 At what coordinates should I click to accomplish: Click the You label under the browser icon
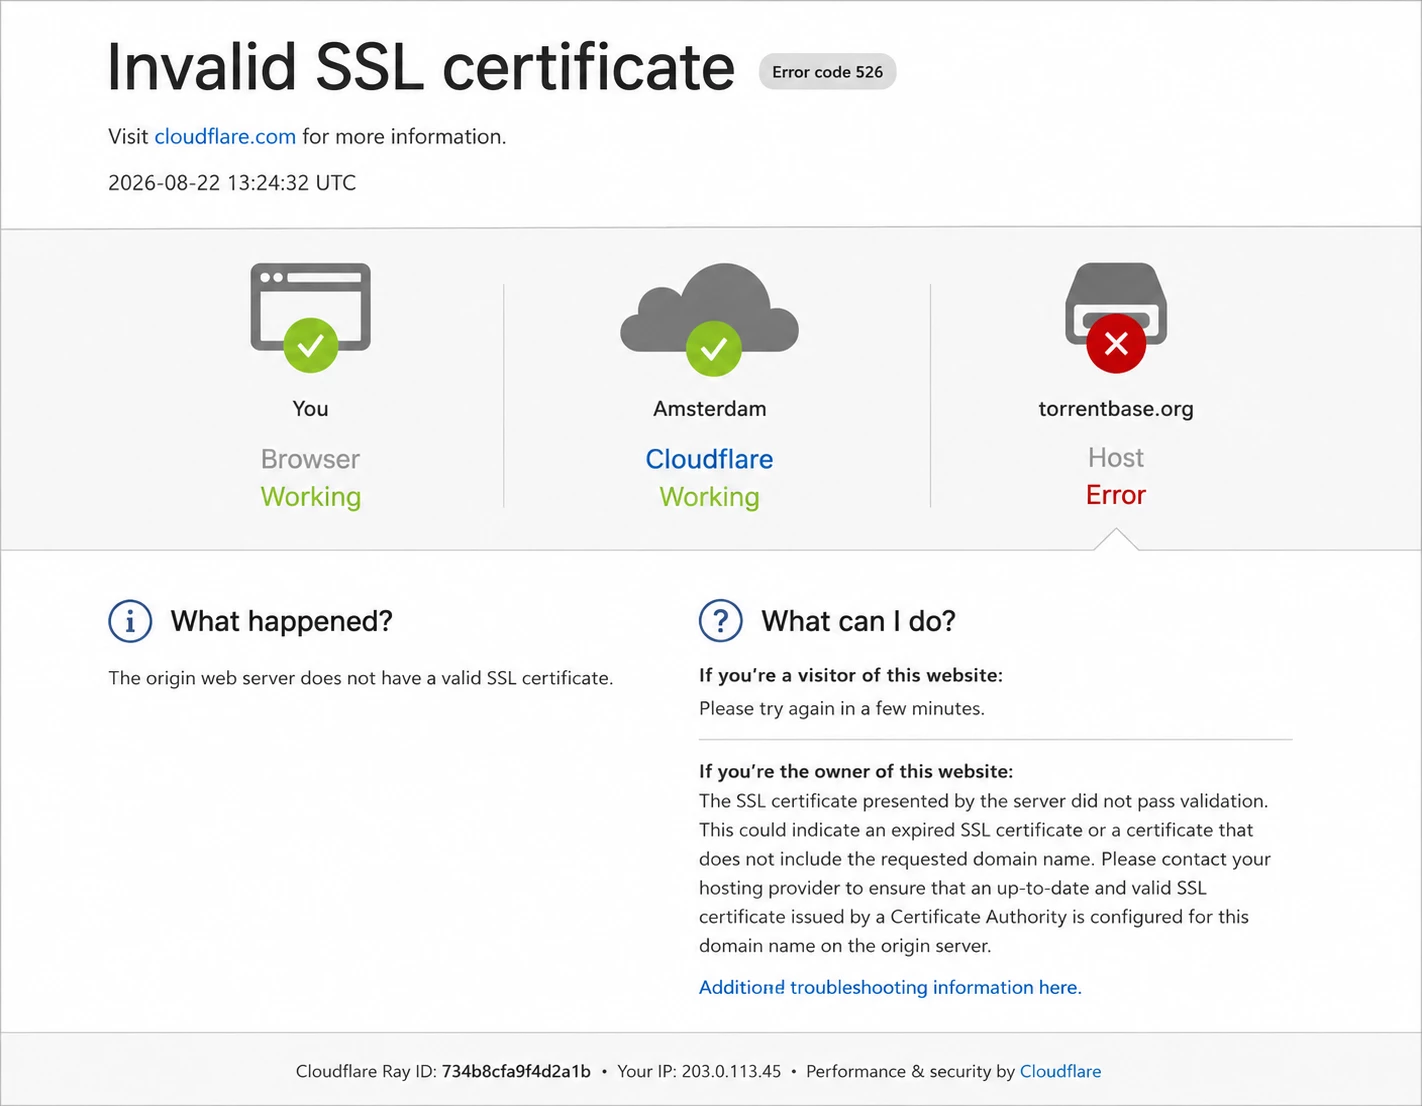point(310,408)
